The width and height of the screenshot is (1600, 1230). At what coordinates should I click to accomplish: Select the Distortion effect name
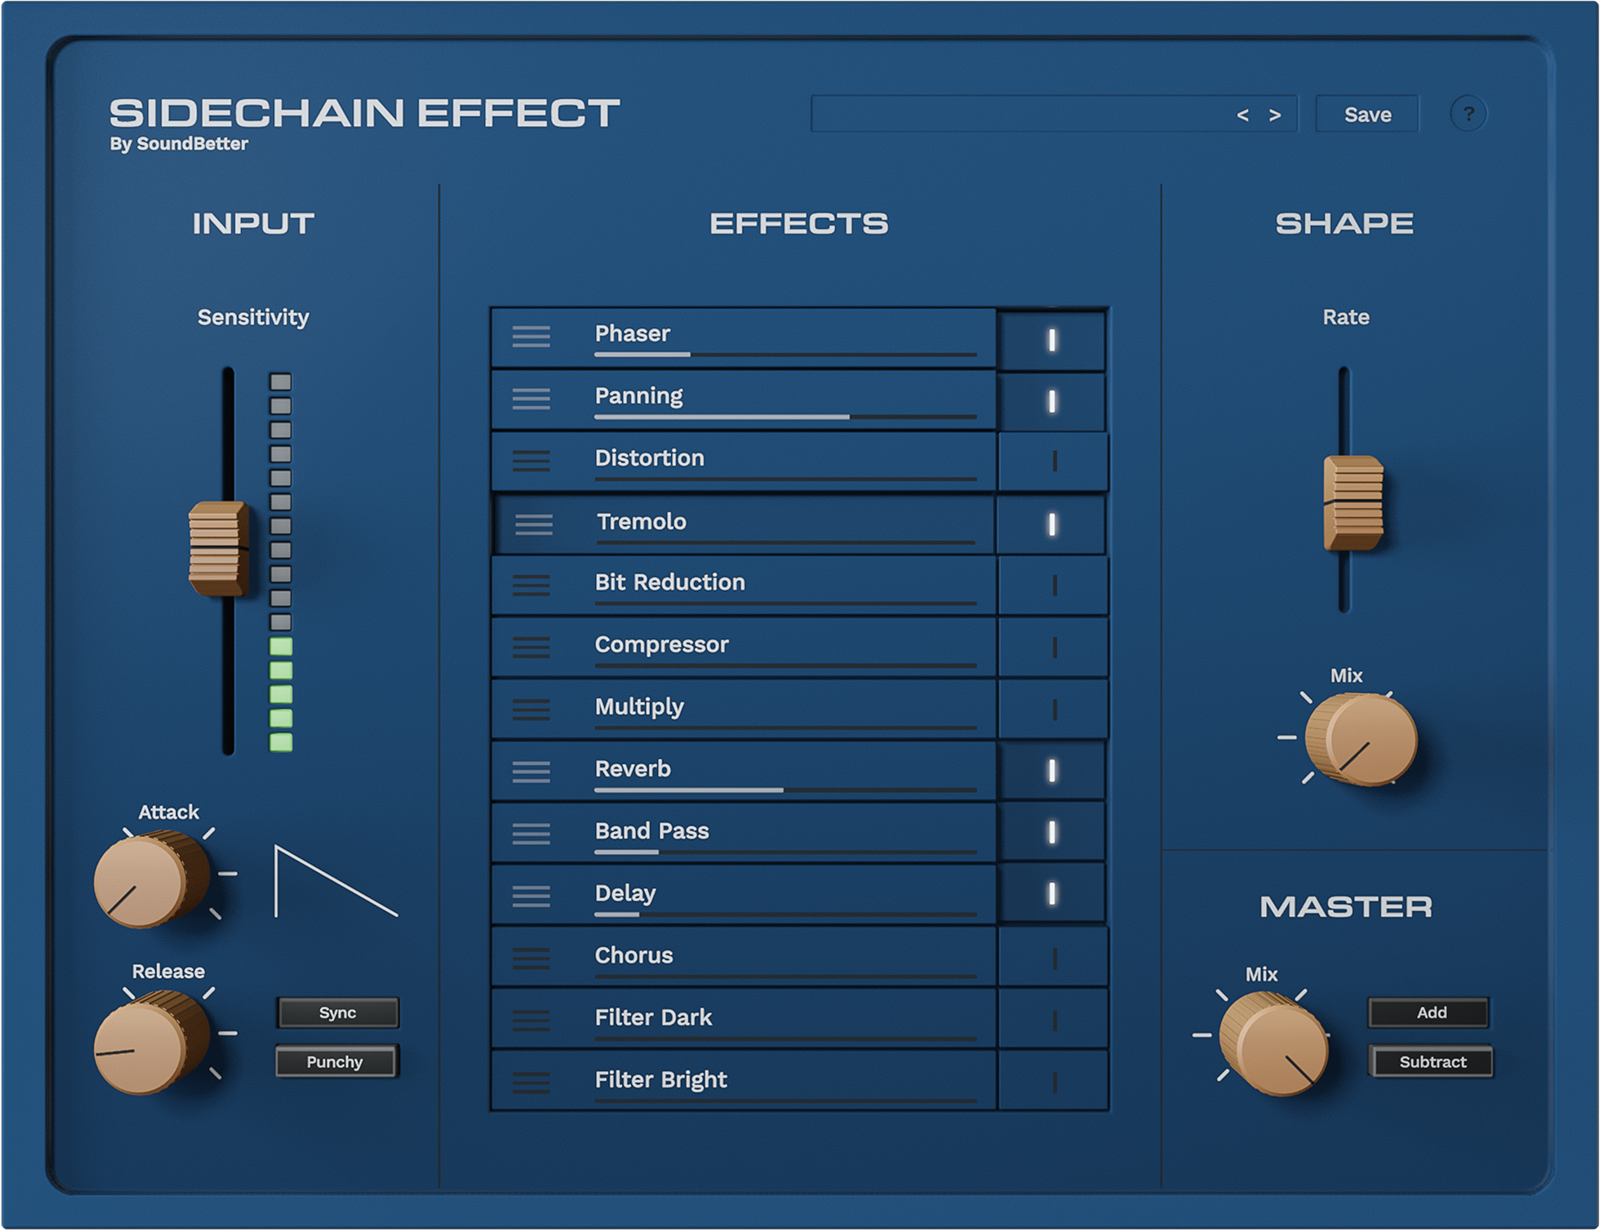650,458
